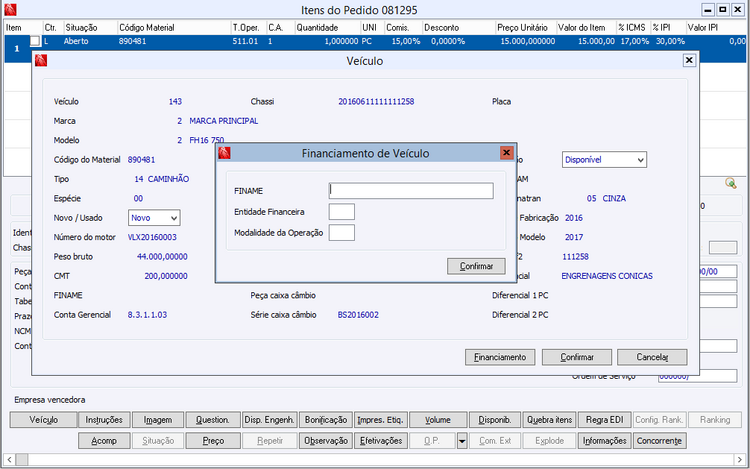Select the Preço Unitário column header

click(x=521, y=27)
